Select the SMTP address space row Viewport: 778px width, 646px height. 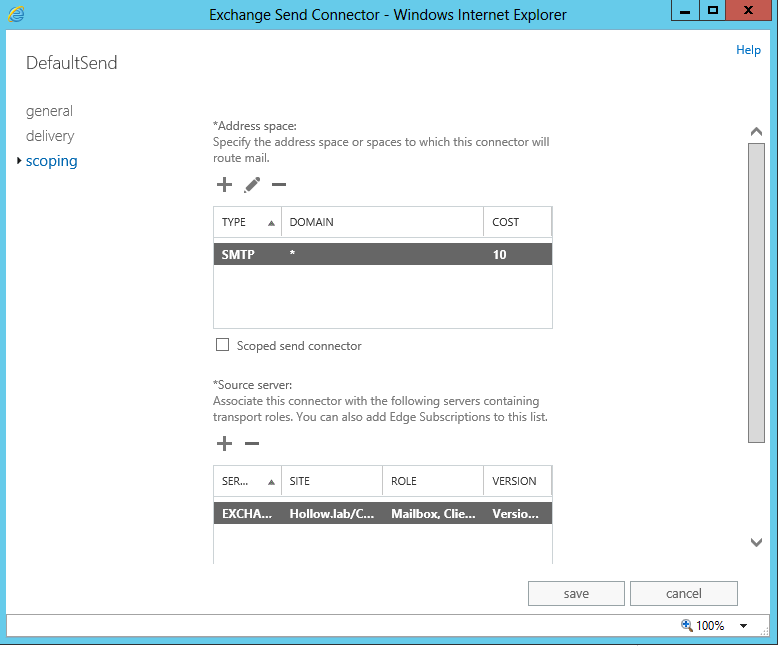click(x=382, y=255)
